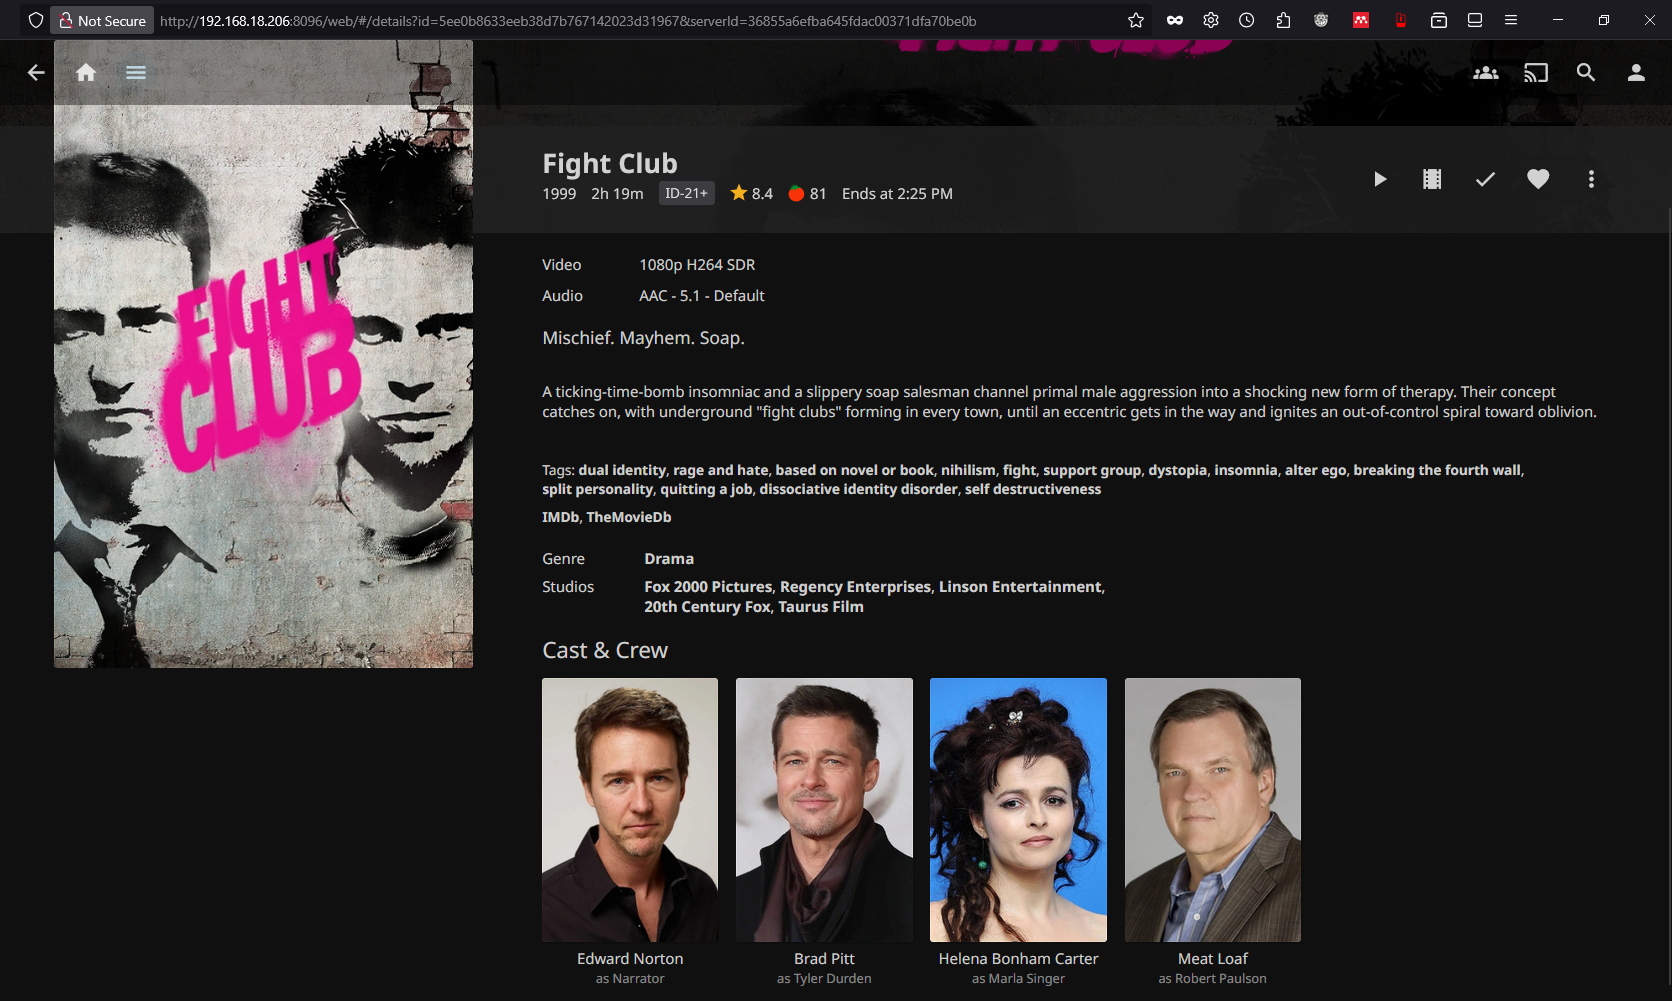Open the IMDb link
The image size is (1672, 1001).
tap(560, 517)
